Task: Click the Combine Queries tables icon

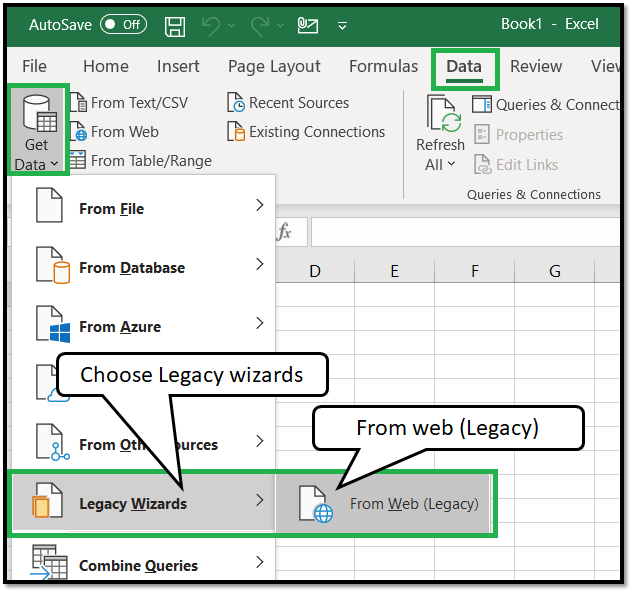Action: 49,562
